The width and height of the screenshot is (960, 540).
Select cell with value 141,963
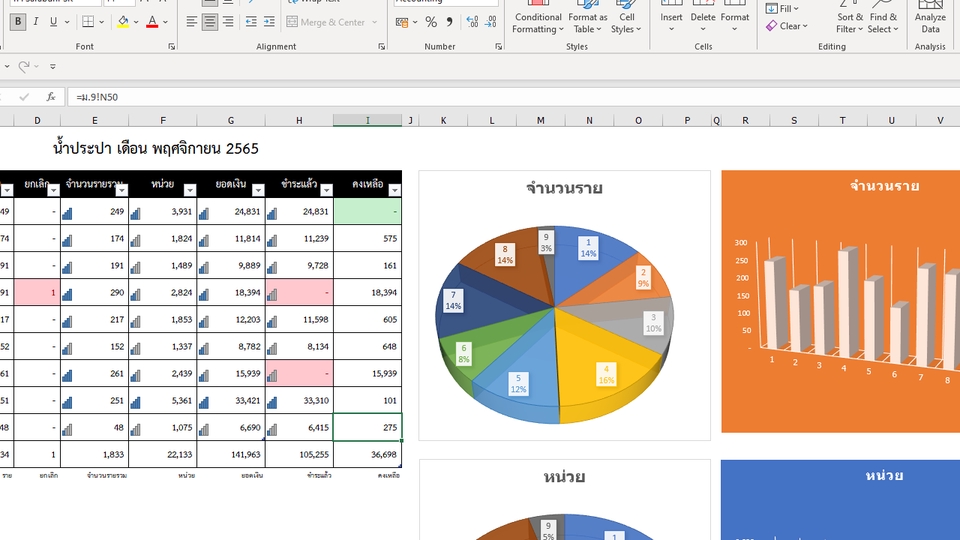point(231,454)
